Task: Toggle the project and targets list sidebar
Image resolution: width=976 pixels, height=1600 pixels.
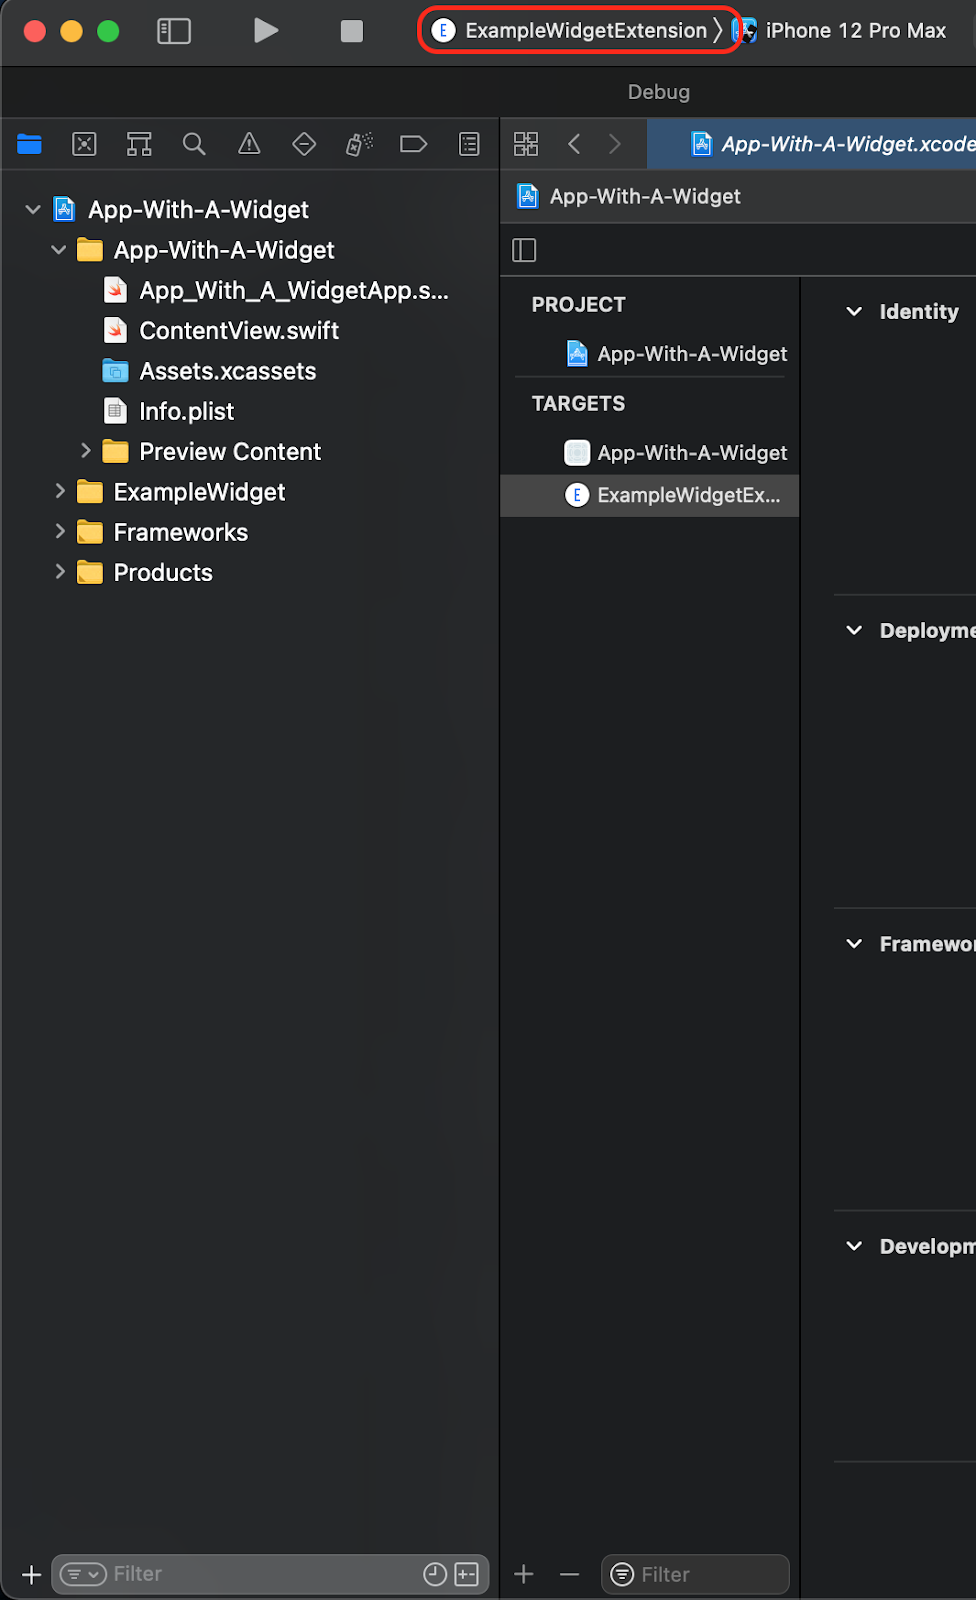Action: [524, 250]
